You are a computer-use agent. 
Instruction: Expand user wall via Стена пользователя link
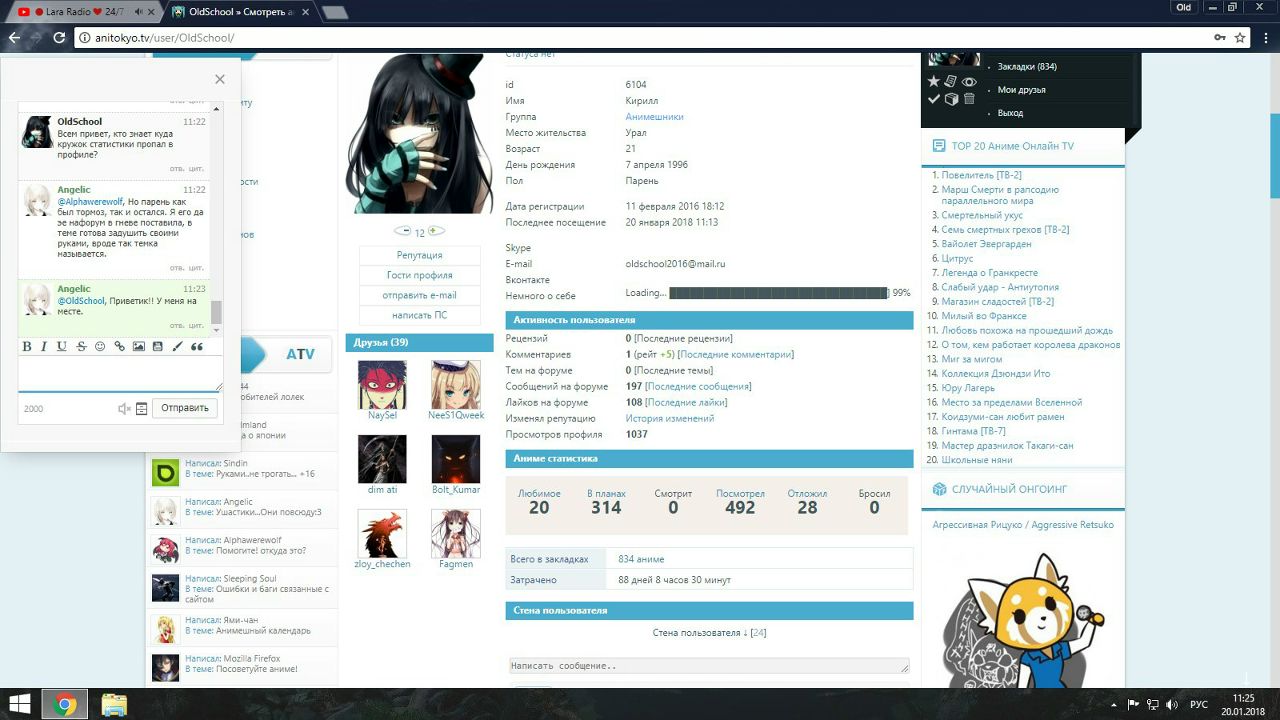pos(709,633)
